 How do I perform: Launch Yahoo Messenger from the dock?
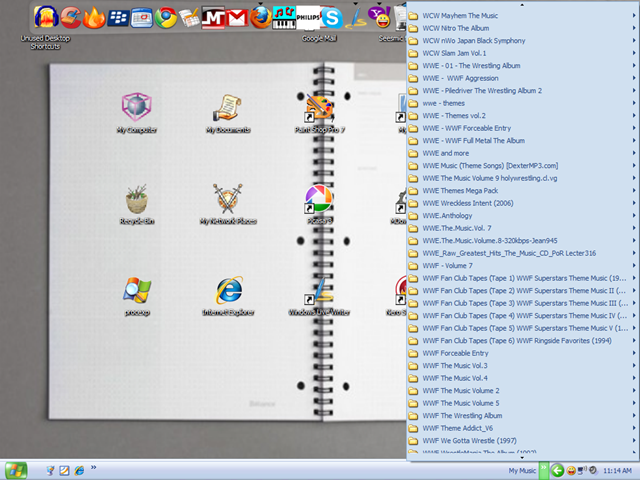point(380,18)
